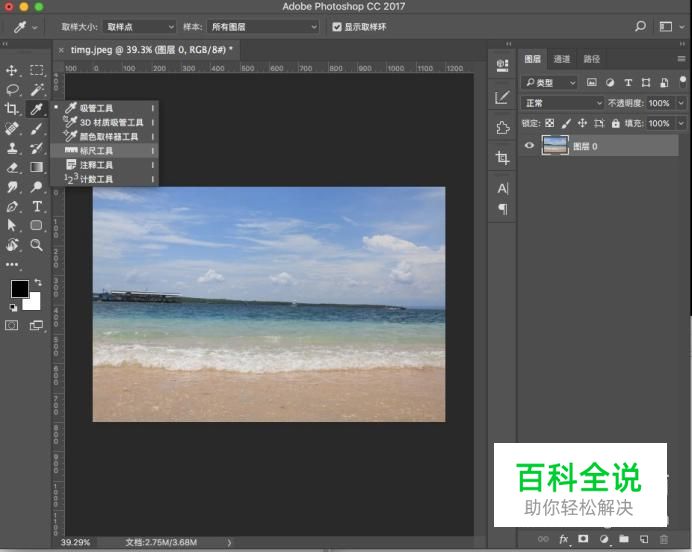Select the Magic Wand tool
The image size is (692, 552).
[37, 89]
